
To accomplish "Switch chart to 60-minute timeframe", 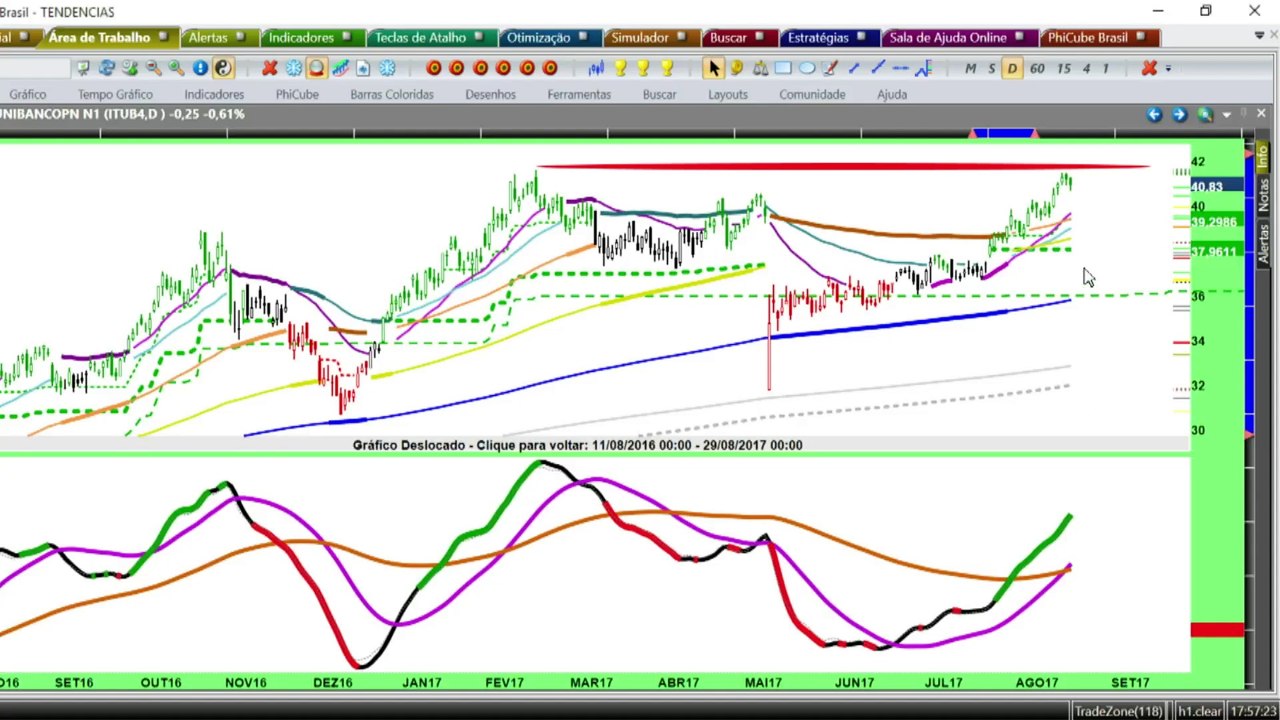I will (x=1037, y=68).
